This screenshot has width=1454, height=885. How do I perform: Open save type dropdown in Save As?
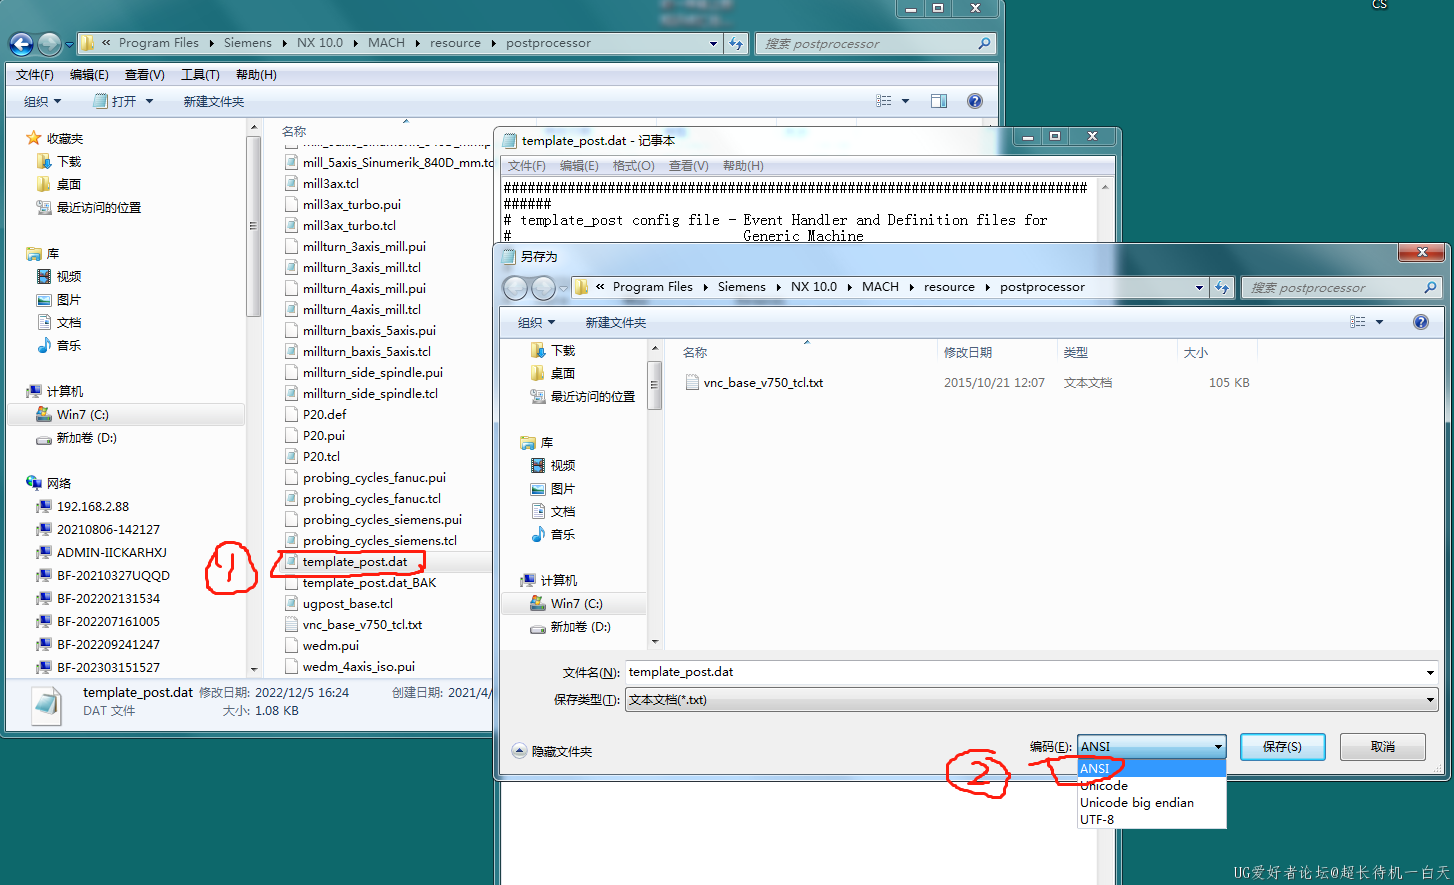coord(1430,700)
